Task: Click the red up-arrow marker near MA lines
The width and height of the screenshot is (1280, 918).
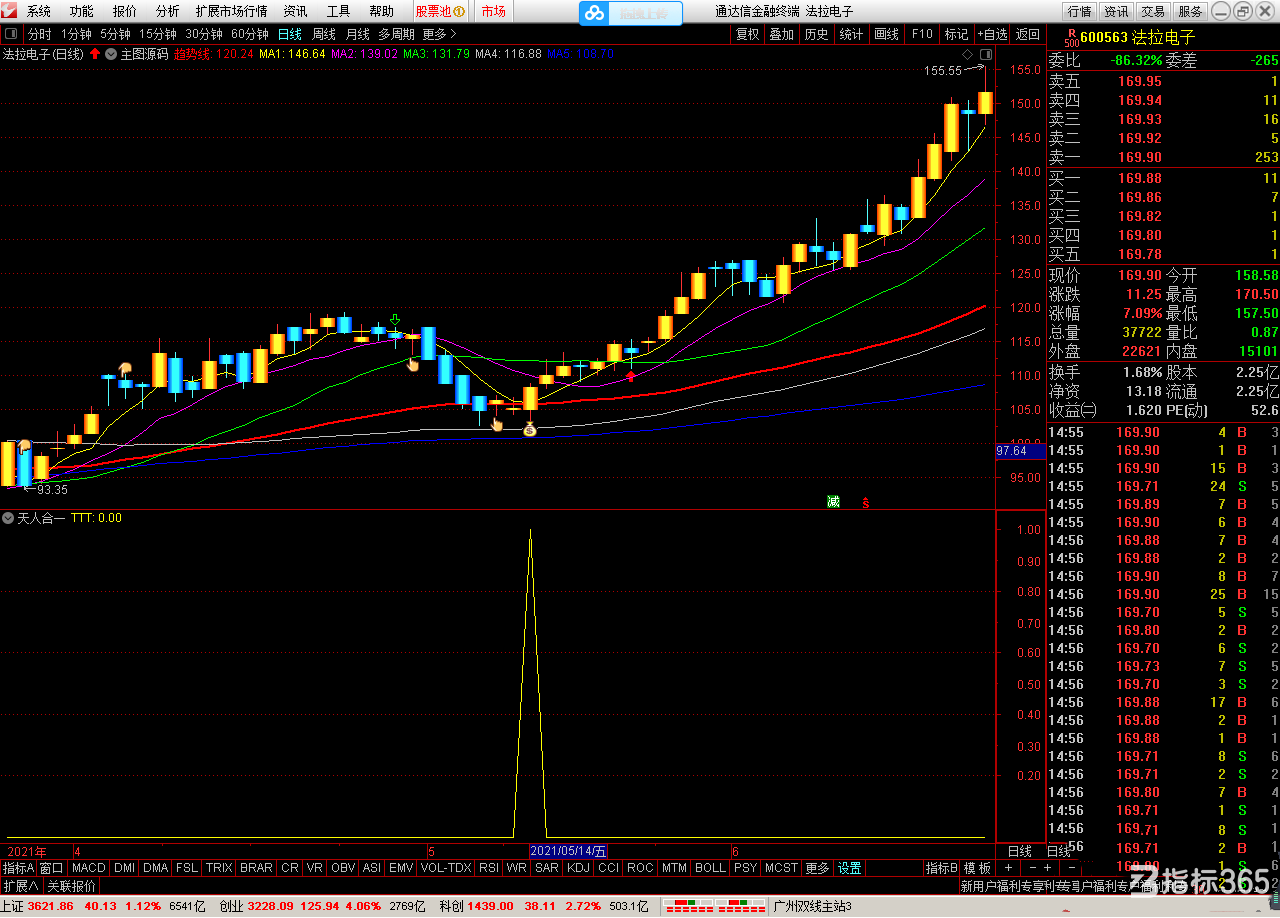Action: [631, 375]
